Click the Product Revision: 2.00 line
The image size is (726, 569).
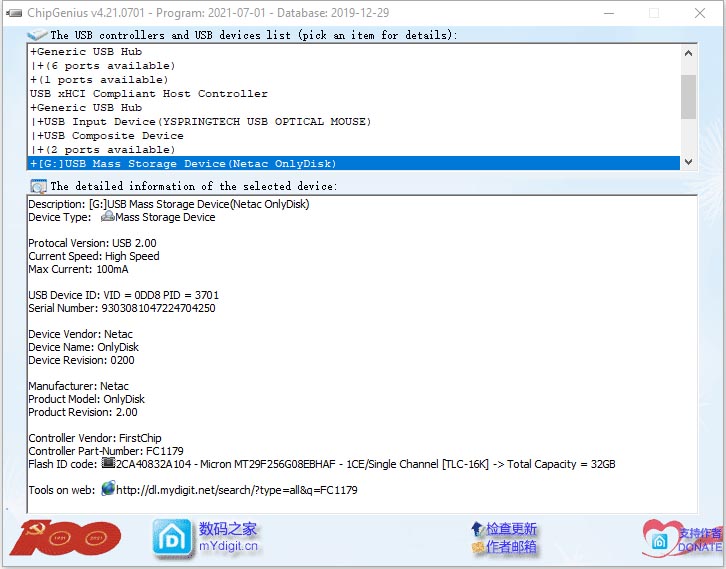pos(83,412)
